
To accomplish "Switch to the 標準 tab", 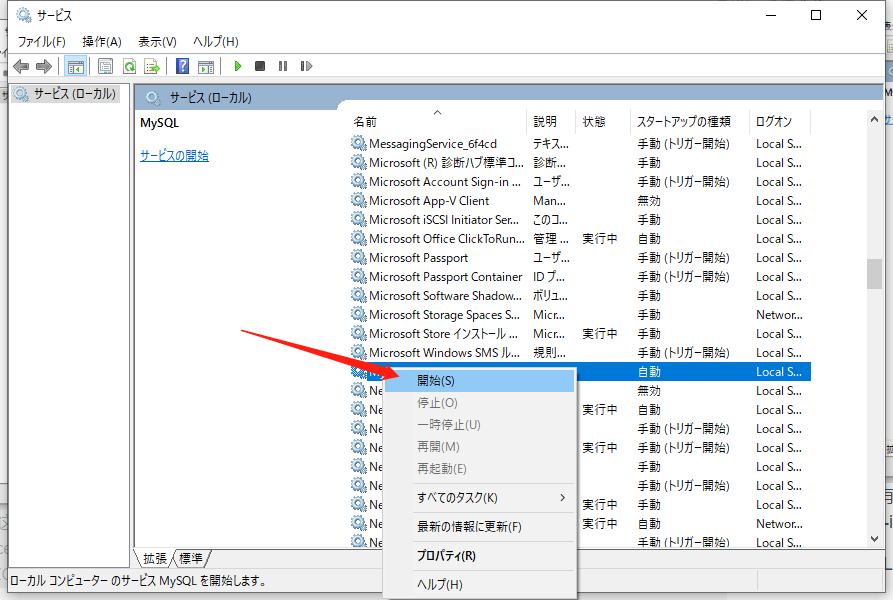I will (x=190, y=558).
